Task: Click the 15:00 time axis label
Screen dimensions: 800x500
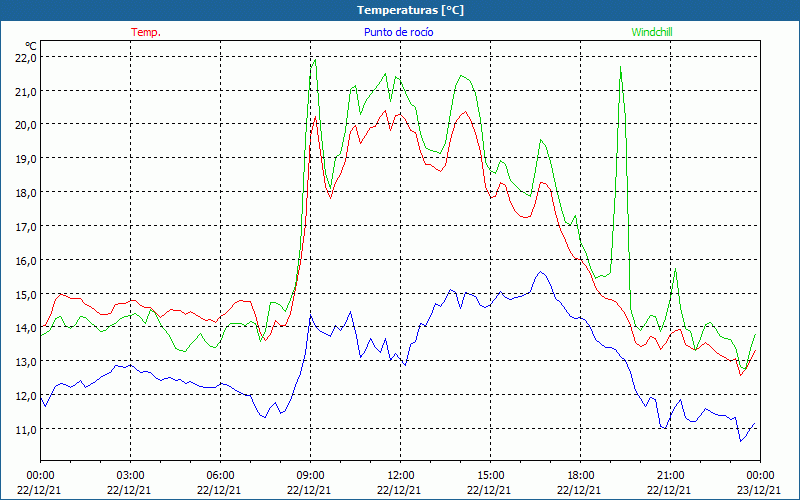Action: 490,476
